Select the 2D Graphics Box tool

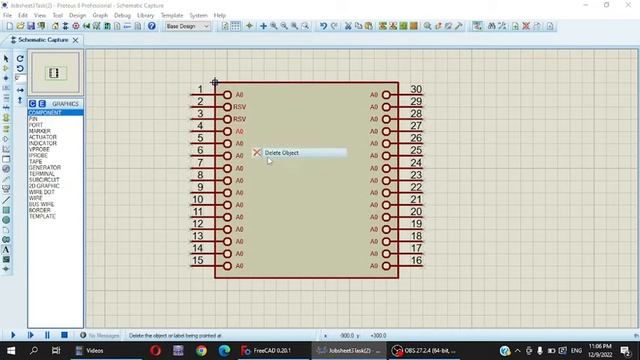6,210
